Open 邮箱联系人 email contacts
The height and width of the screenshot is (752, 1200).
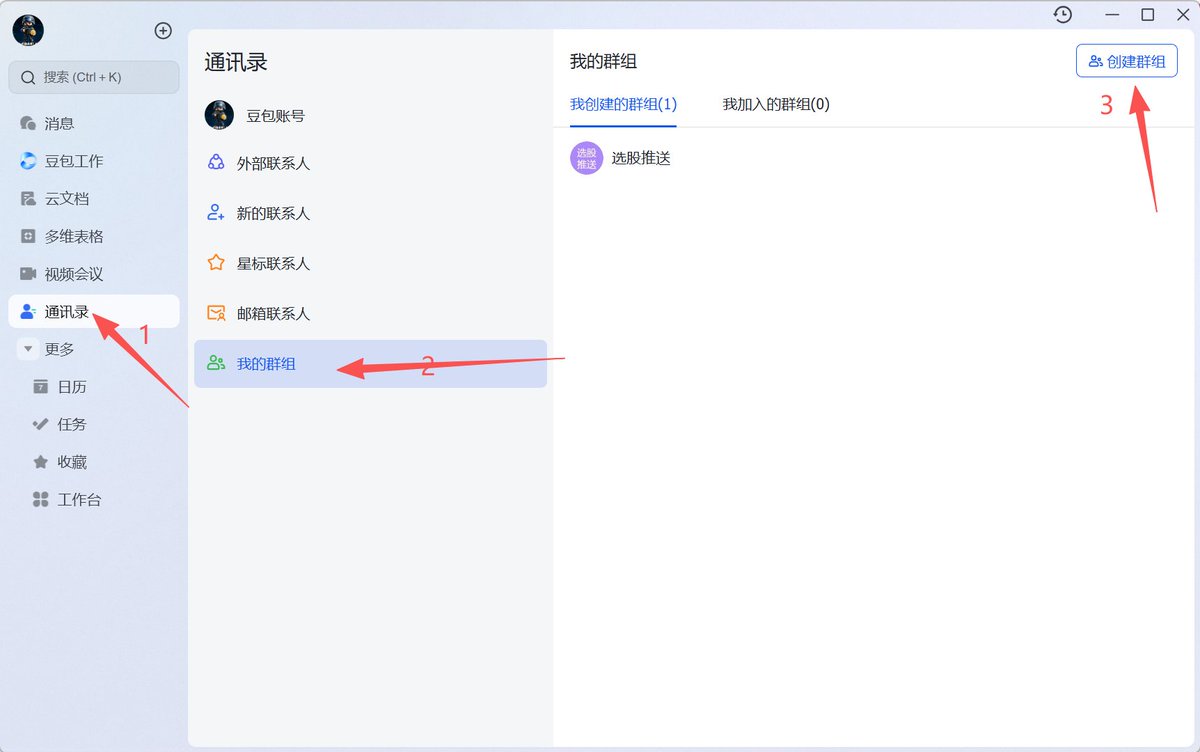click(370, 313)
